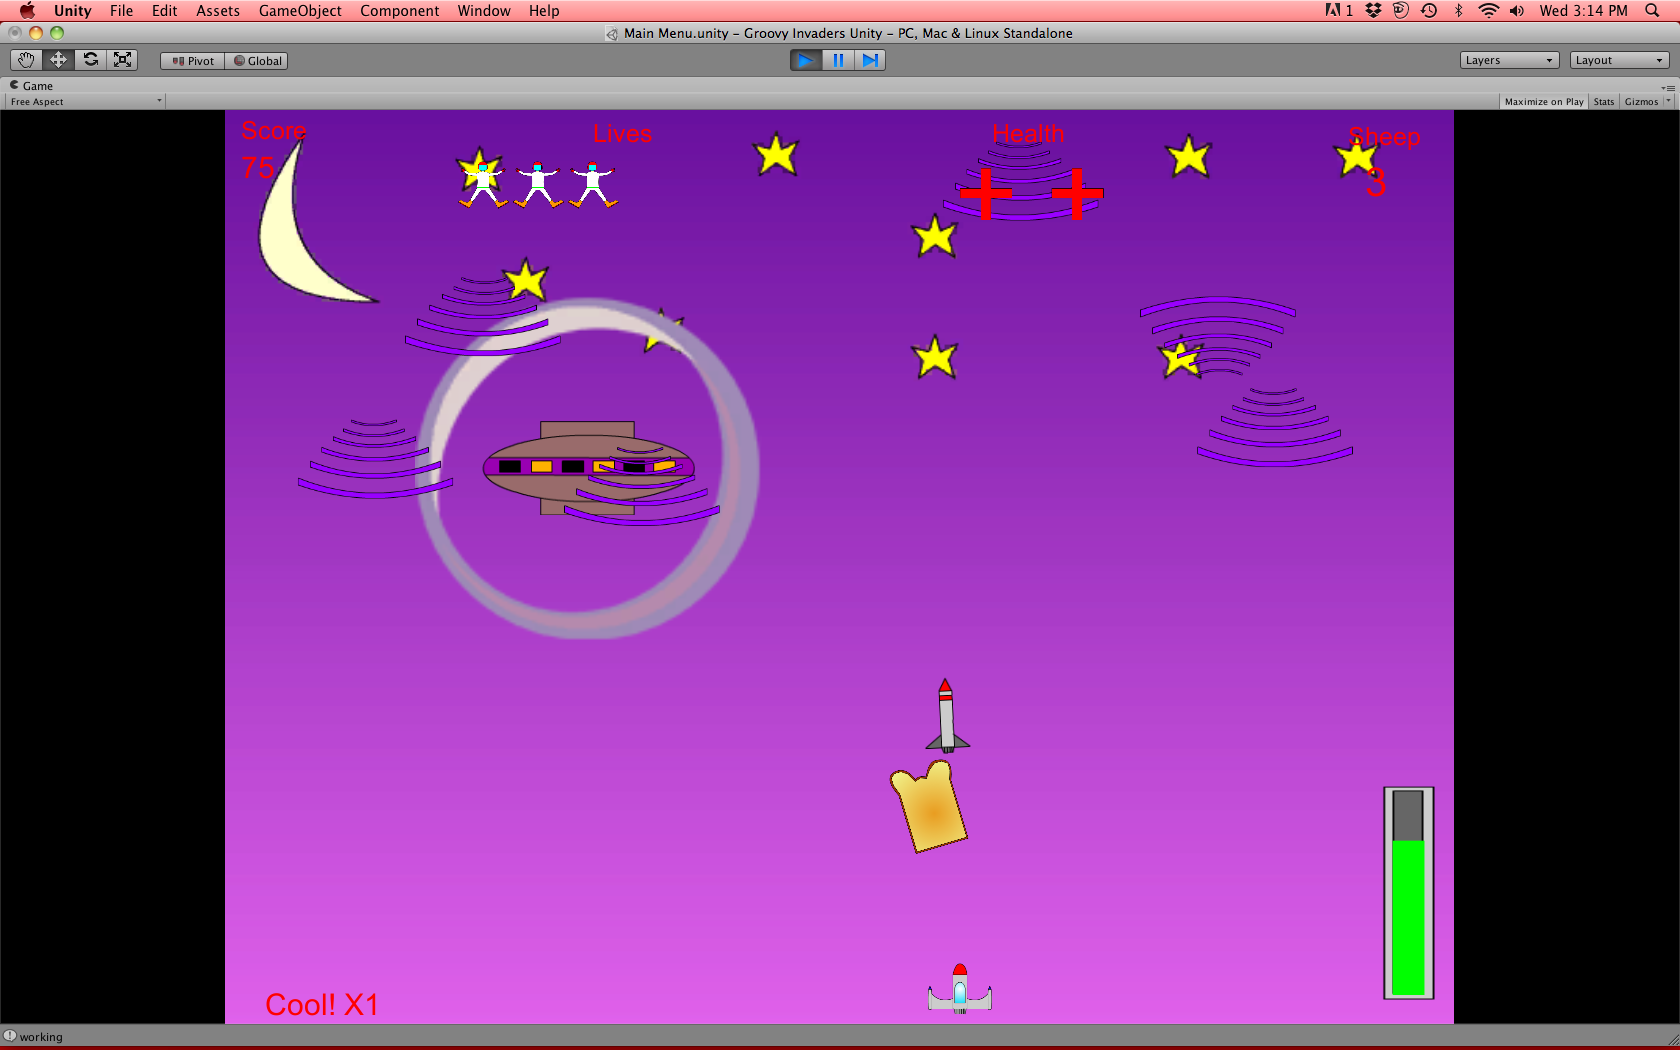The image size is (1680, 1050).
Task: Toggle Global handle rotation mode
Action: pos(257,61)
